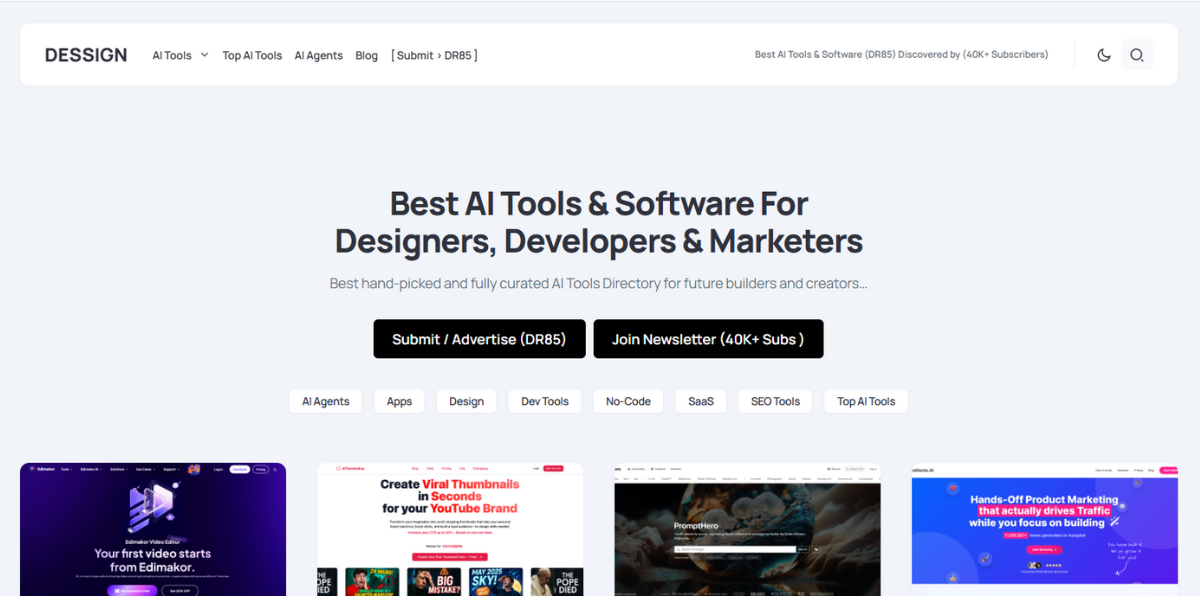1200x600 pixels.
Task: Open the Blog page link
Action: tap(366, 56)
